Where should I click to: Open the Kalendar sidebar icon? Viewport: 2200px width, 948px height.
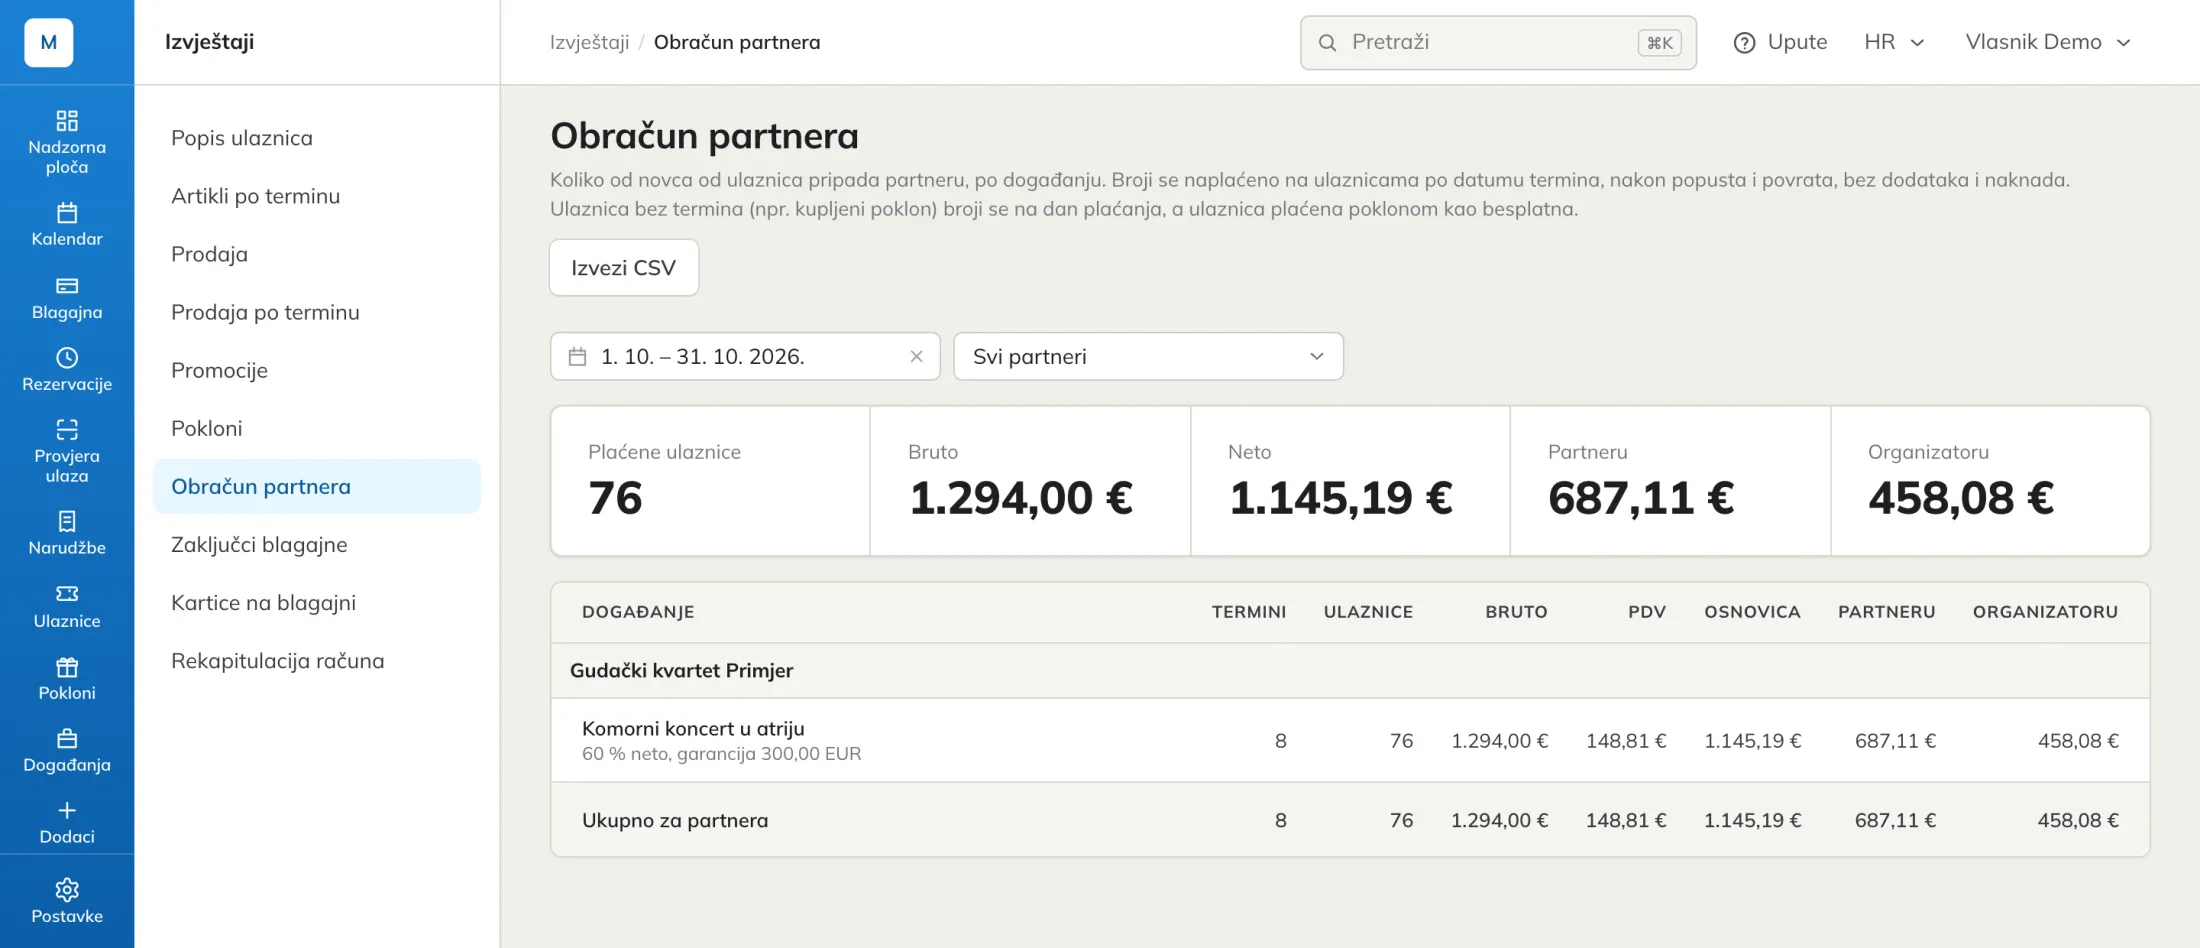coord(67,213)
